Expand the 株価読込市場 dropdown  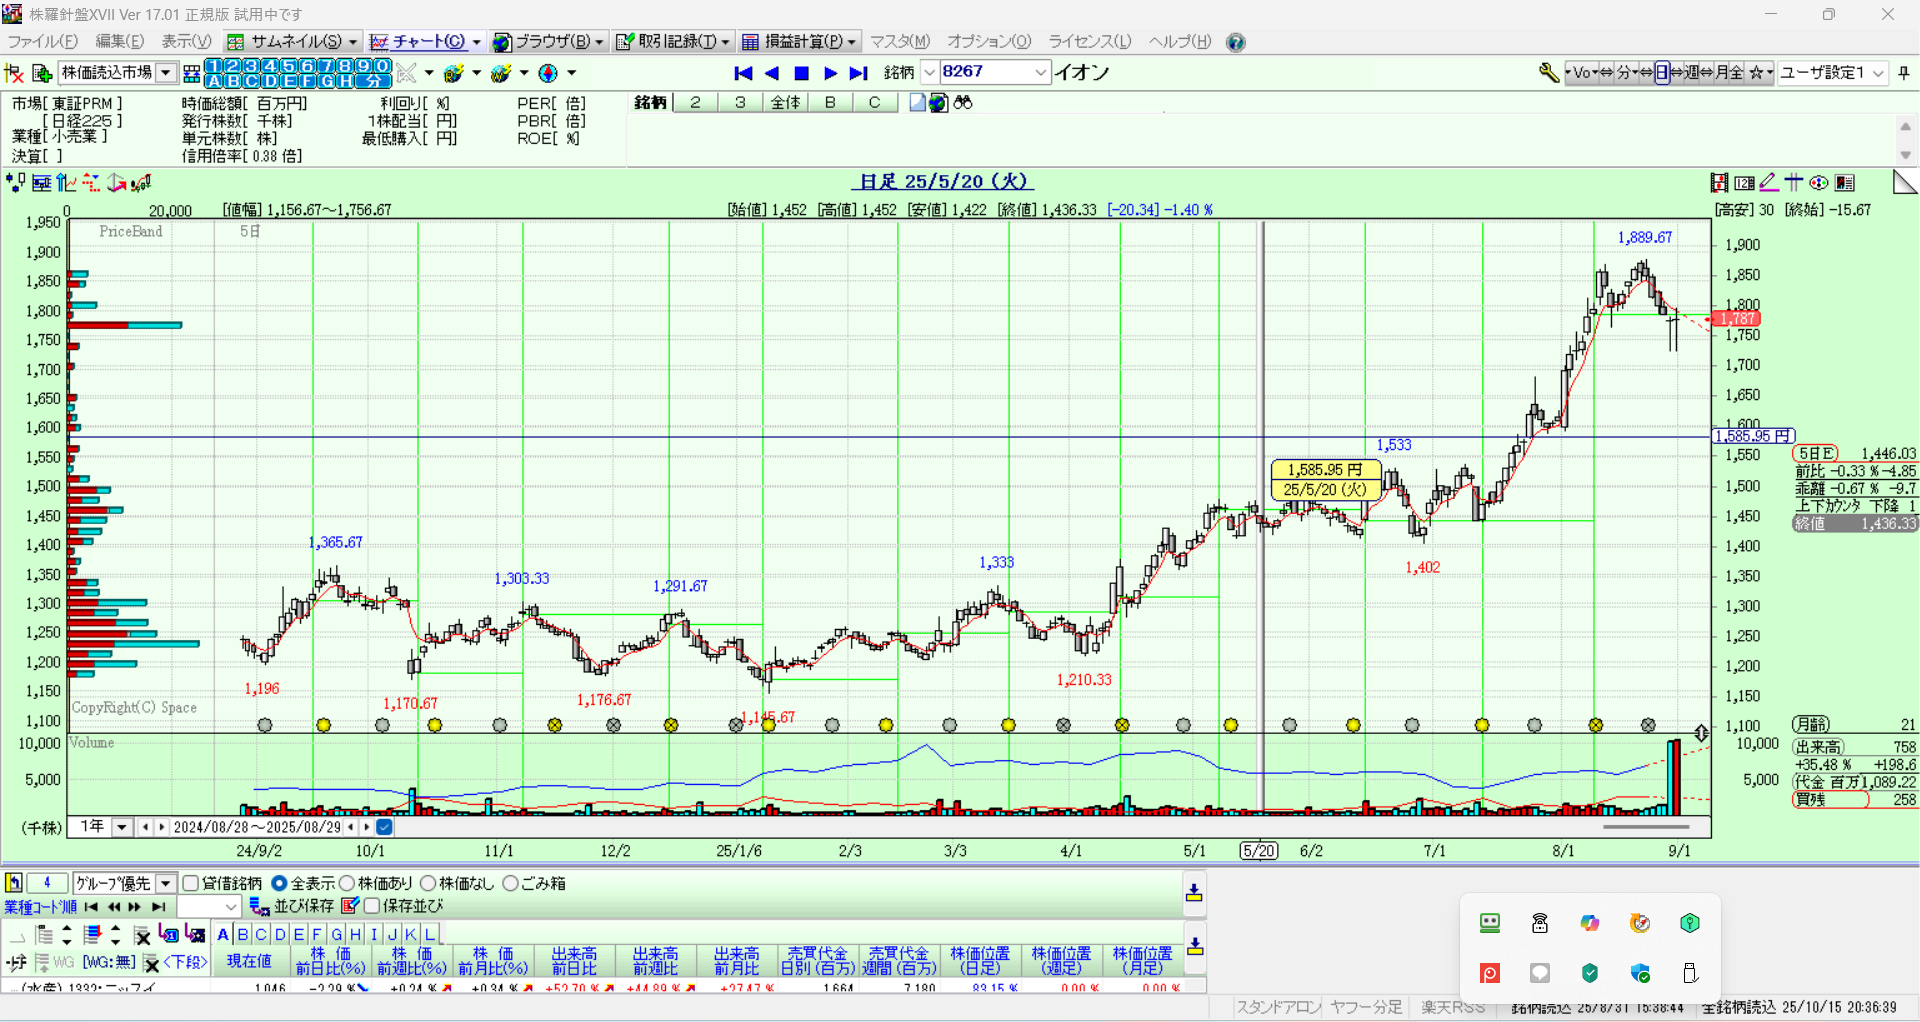pyautogui.click(x=166, y=73)
